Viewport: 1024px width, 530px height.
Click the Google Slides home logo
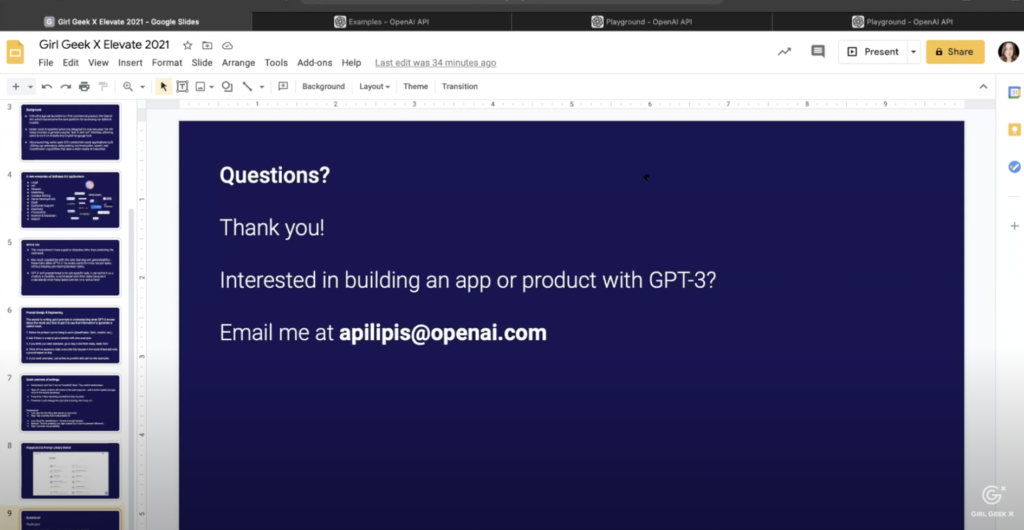point(16,52)
